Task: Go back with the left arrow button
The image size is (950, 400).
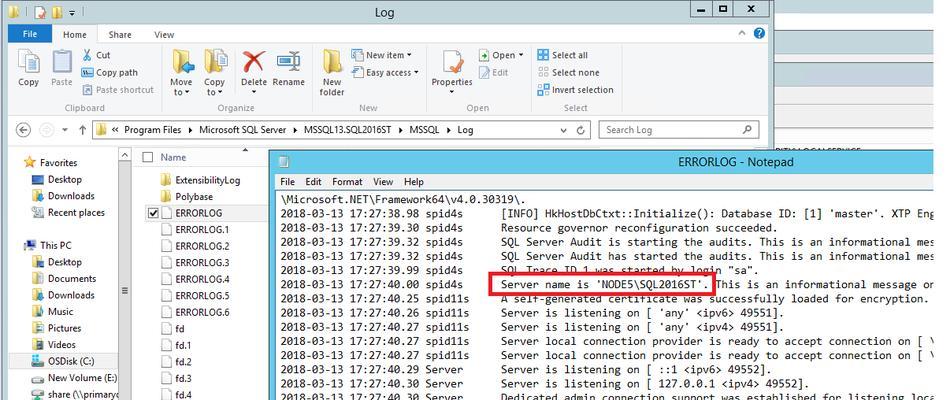Action: tap(23, 130)
